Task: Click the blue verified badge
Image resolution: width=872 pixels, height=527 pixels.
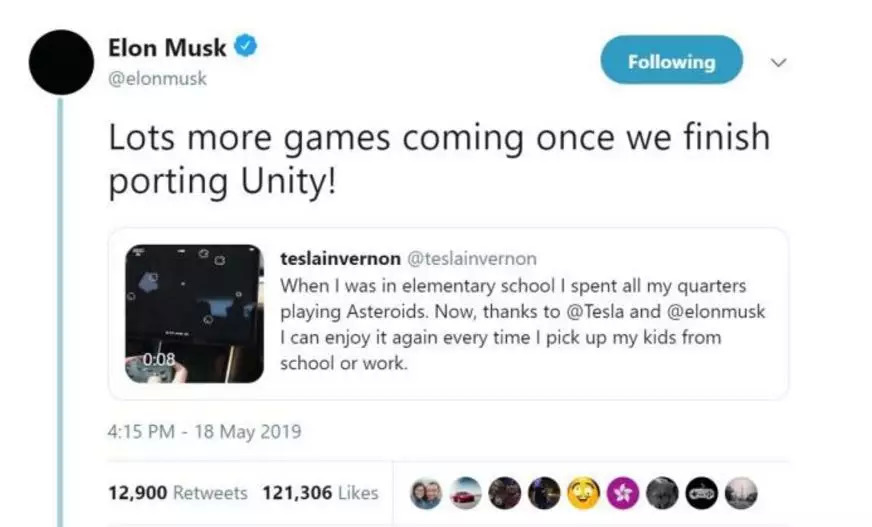Action: click(244, 46)
